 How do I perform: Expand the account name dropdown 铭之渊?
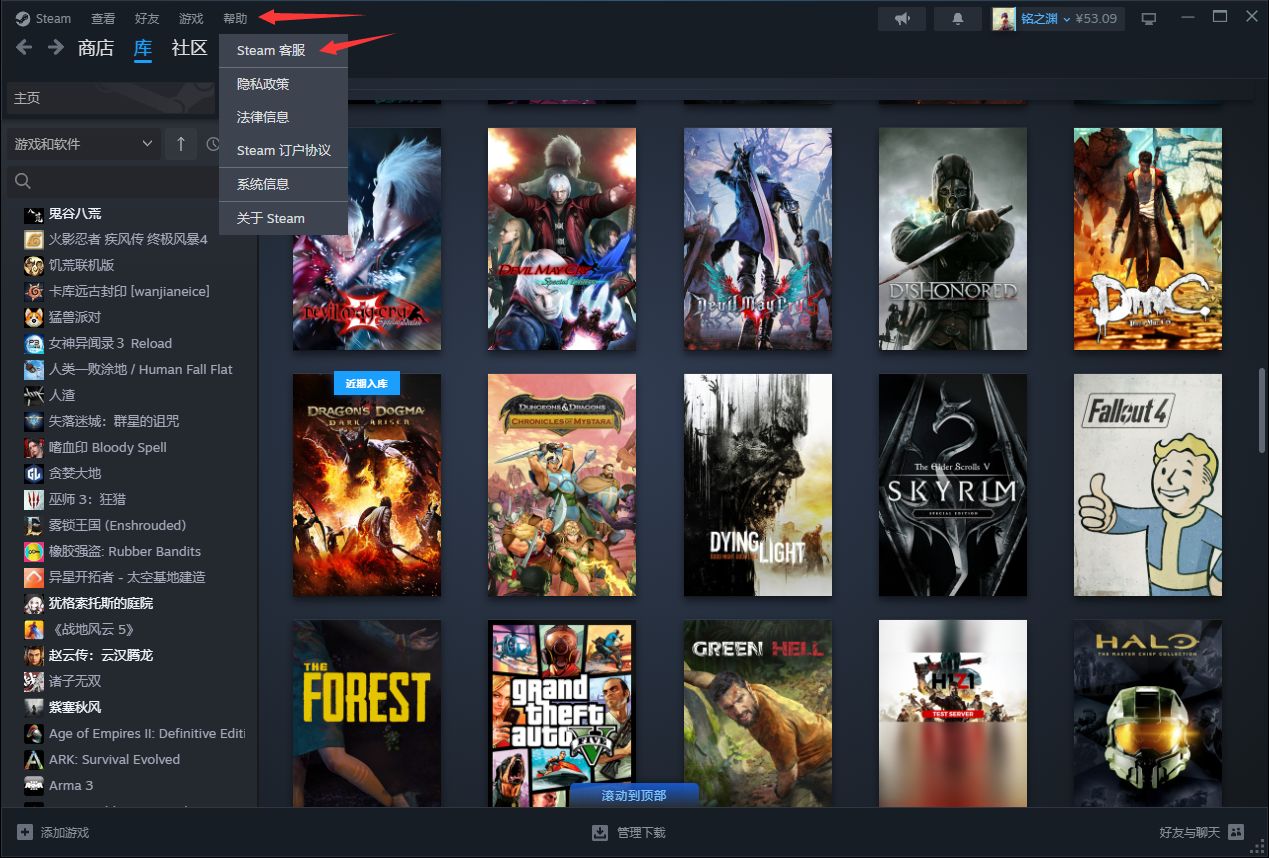click(1045, 18)
